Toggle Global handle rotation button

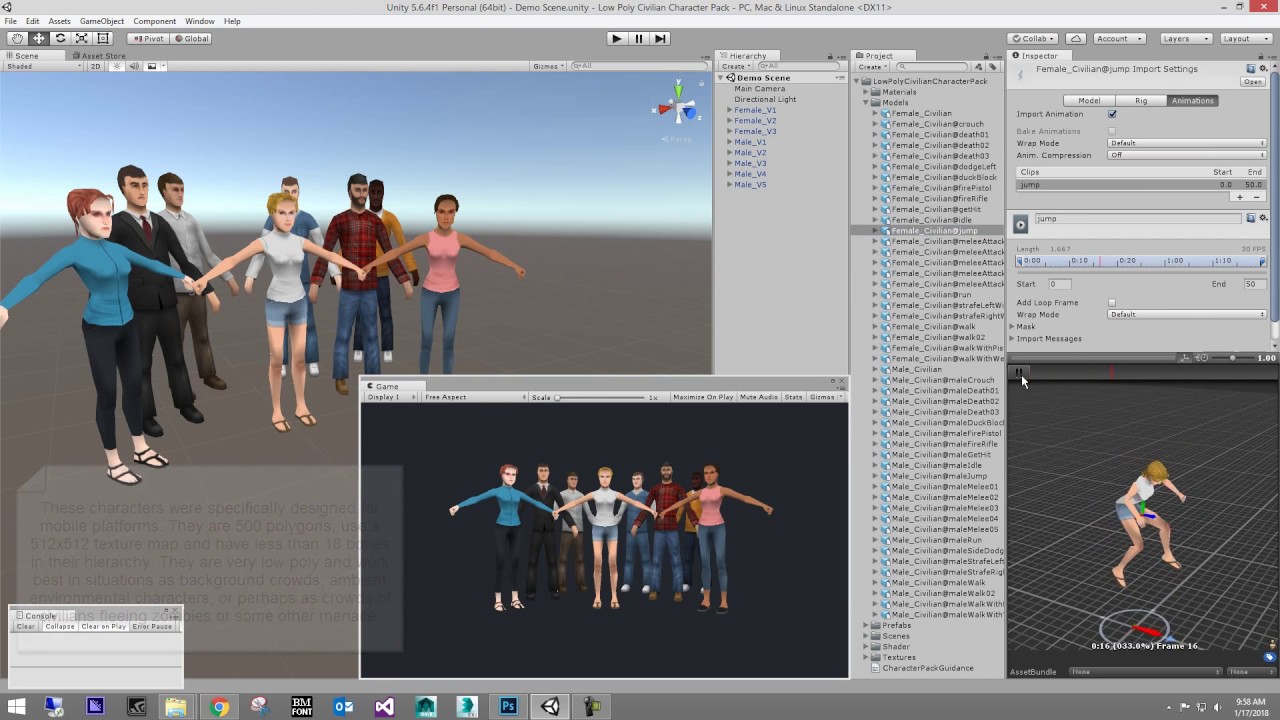tap(191, 38)
